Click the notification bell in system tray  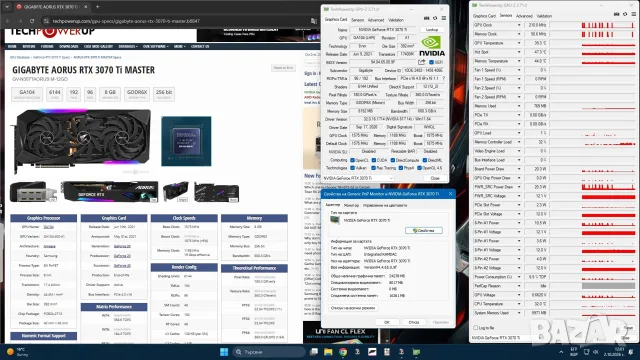coord(631,352)
